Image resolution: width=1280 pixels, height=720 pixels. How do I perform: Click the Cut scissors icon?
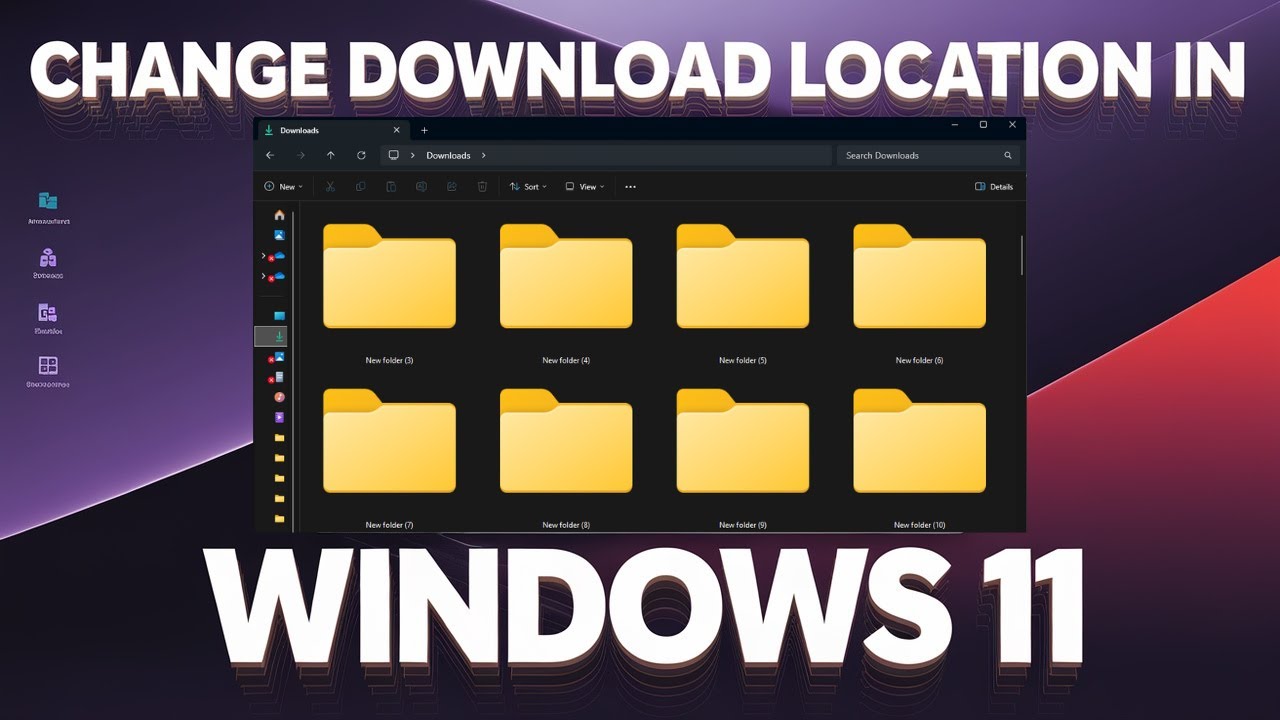click(x=331, y=187)
